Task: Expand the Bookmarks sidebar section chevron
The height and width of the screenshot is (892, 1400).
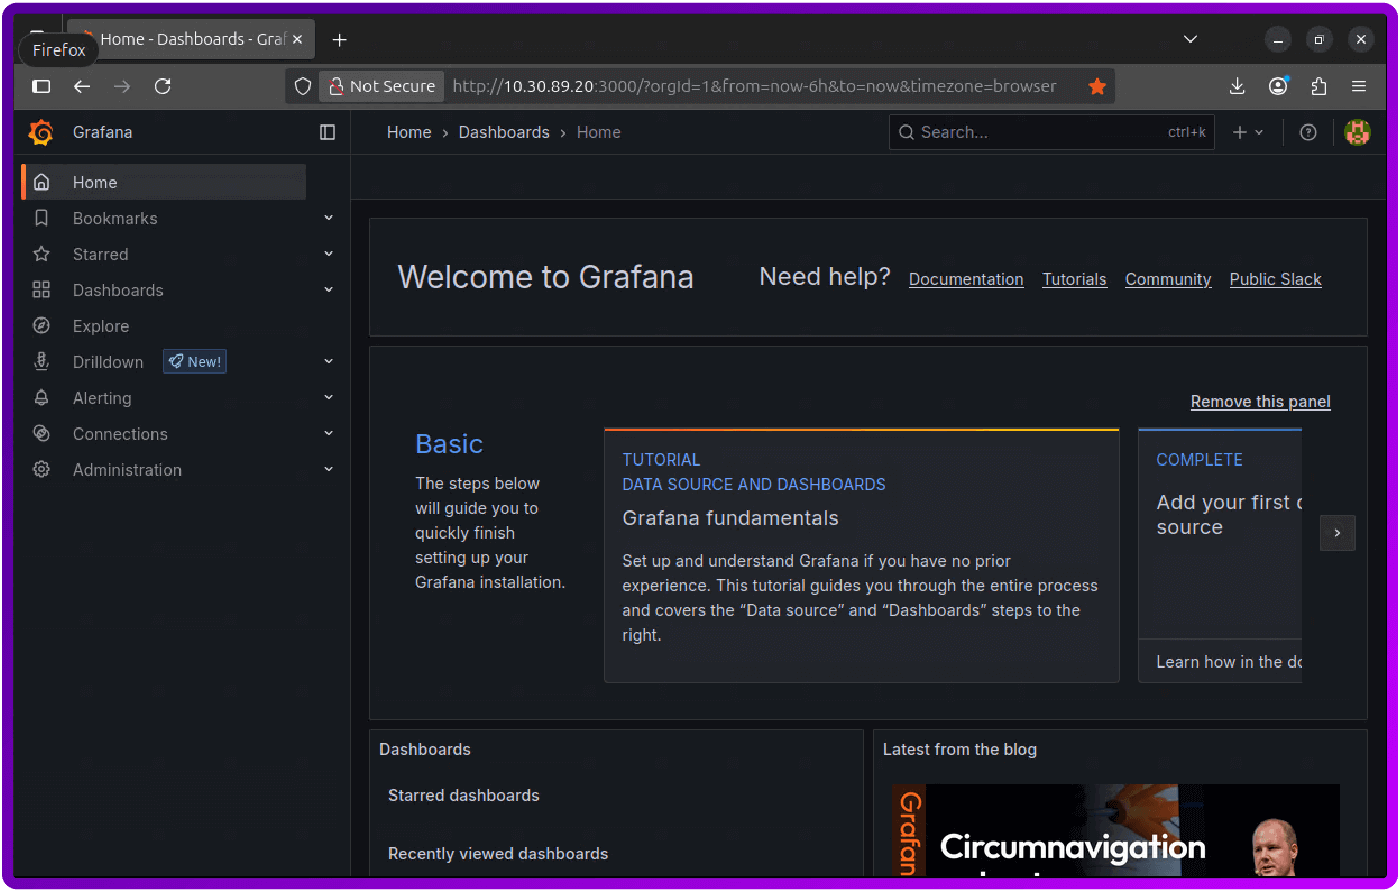Action: point(328,217)
